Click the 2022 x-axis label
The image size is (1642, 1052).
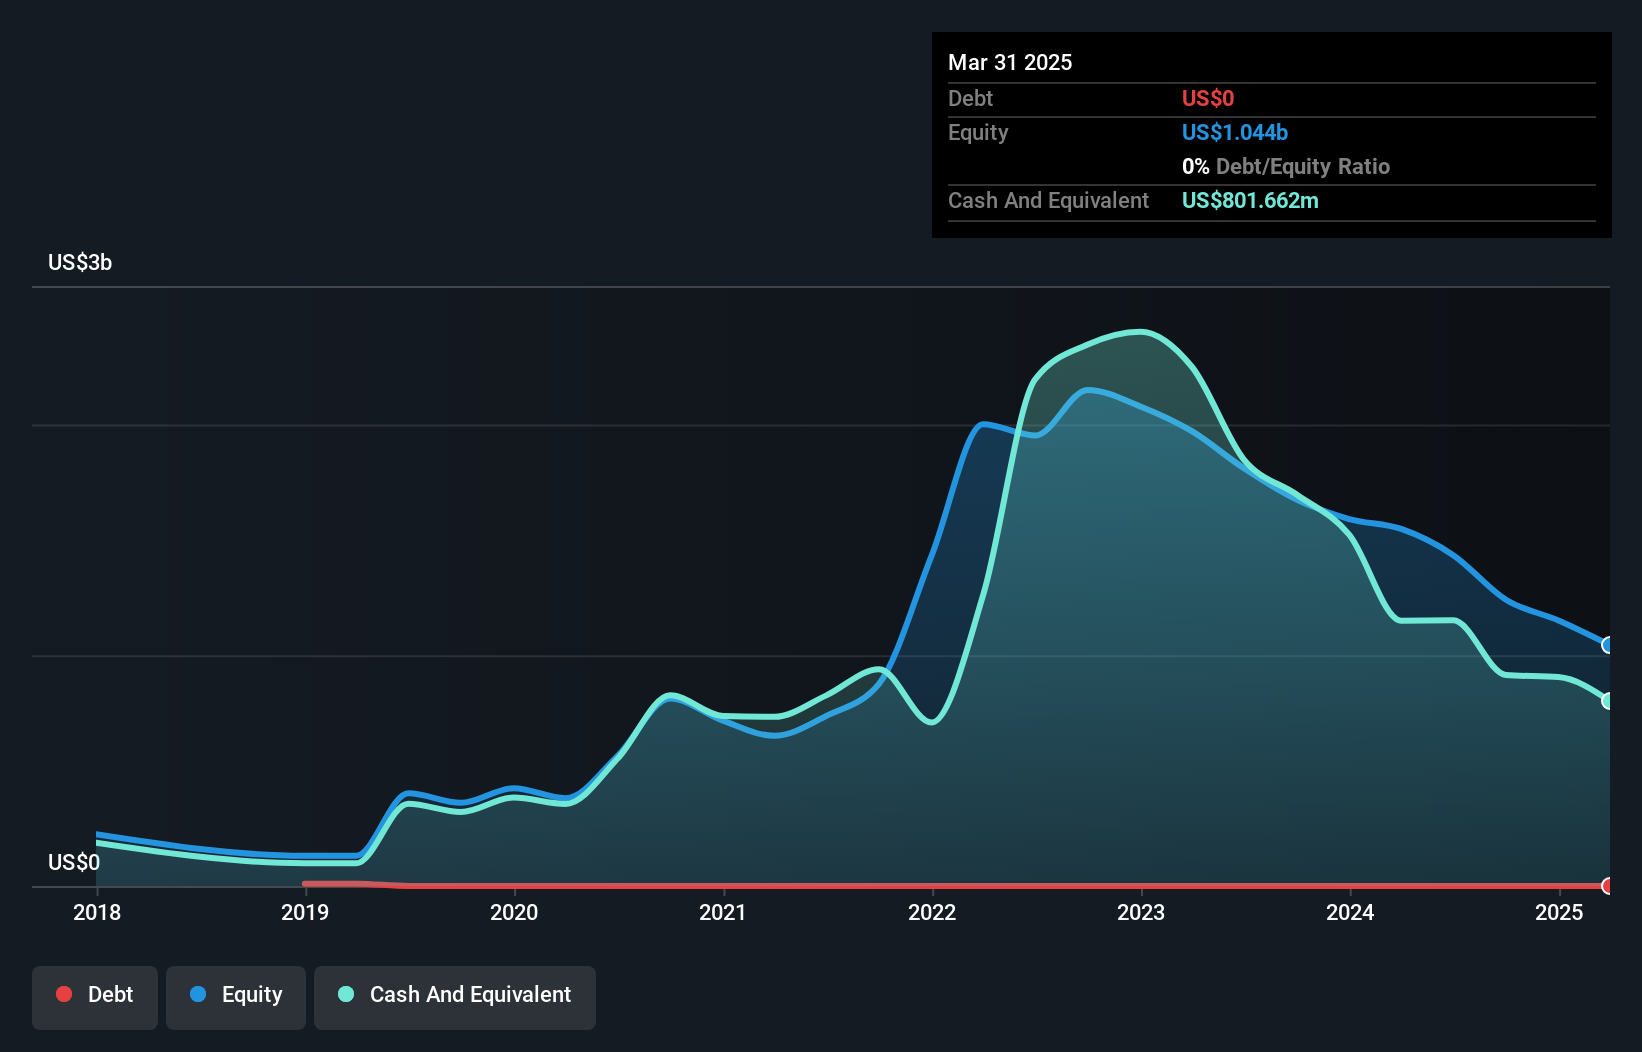(x=932, y=912)
